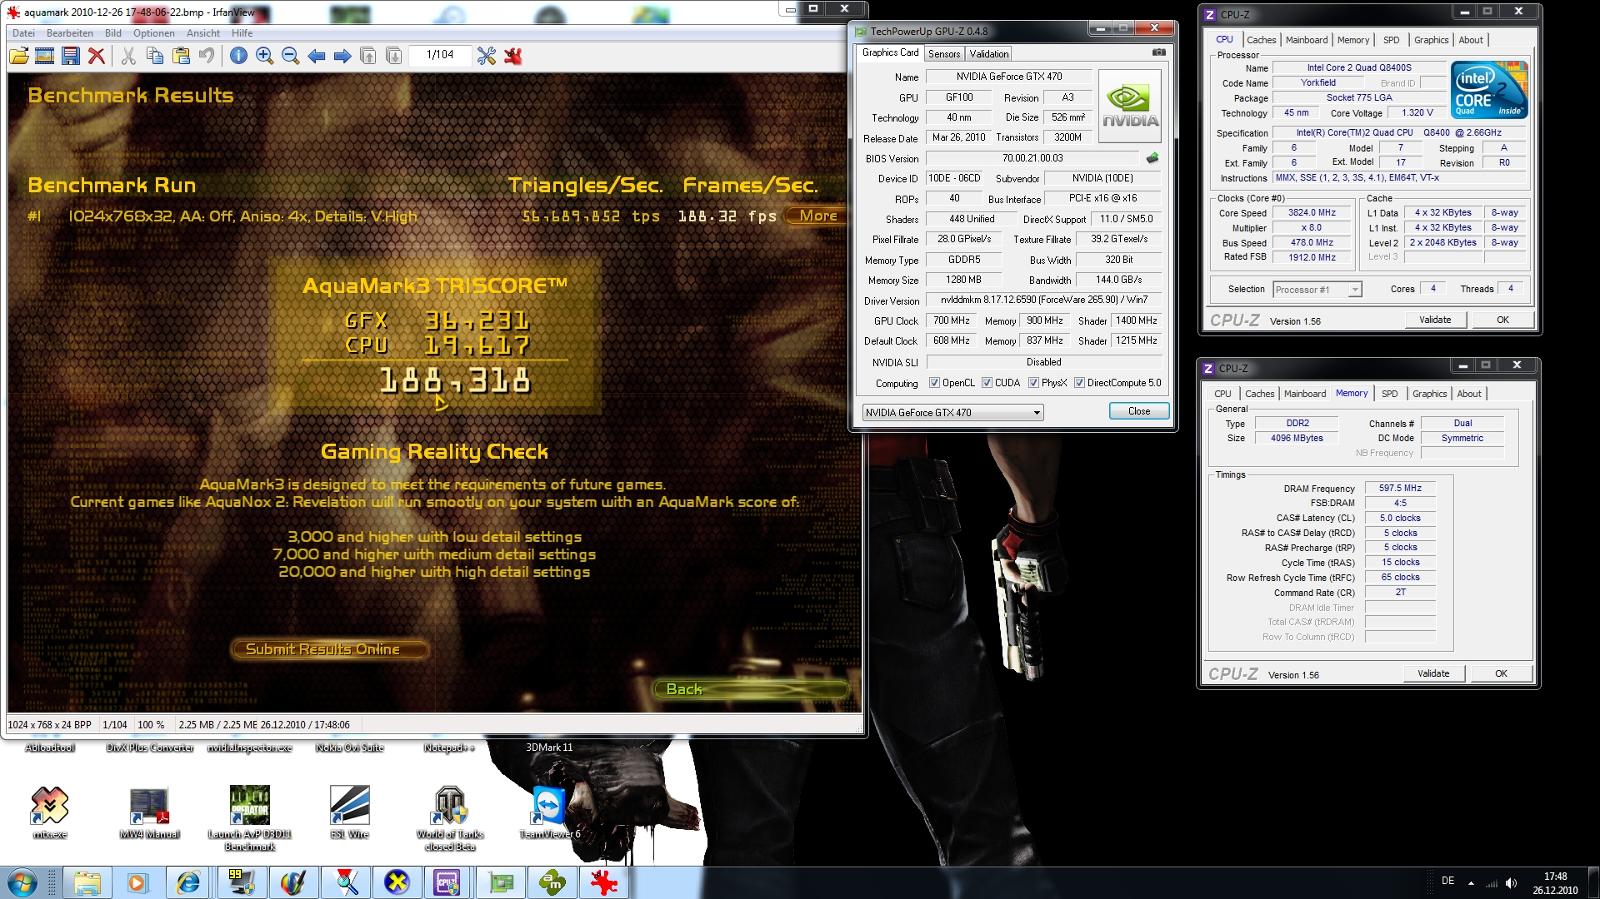Image resolution: width=1600 pixels, height=899 pixels.
Task: Click the GPU-Z camera screenshot icon
Action: point(1159,52)
